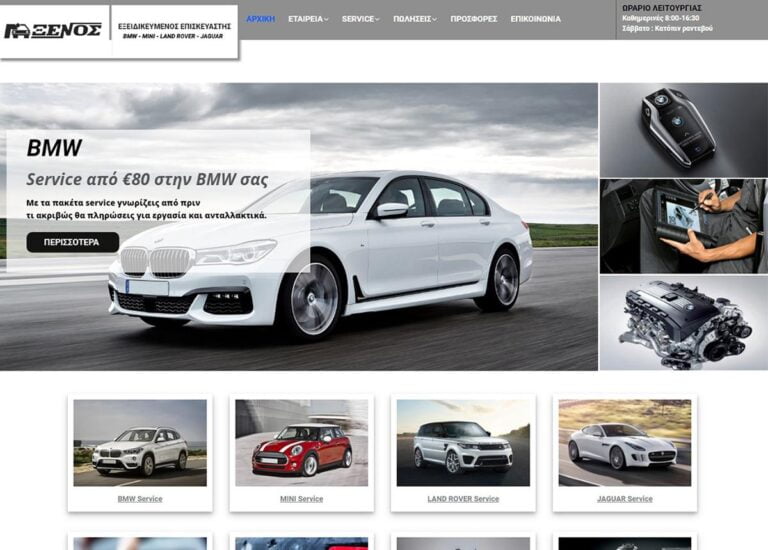Go to the ΕΠΙΚΟΙΝΩΝΙΑ page
The width and height of the screenshot is (768, 550).
(535, 19)
